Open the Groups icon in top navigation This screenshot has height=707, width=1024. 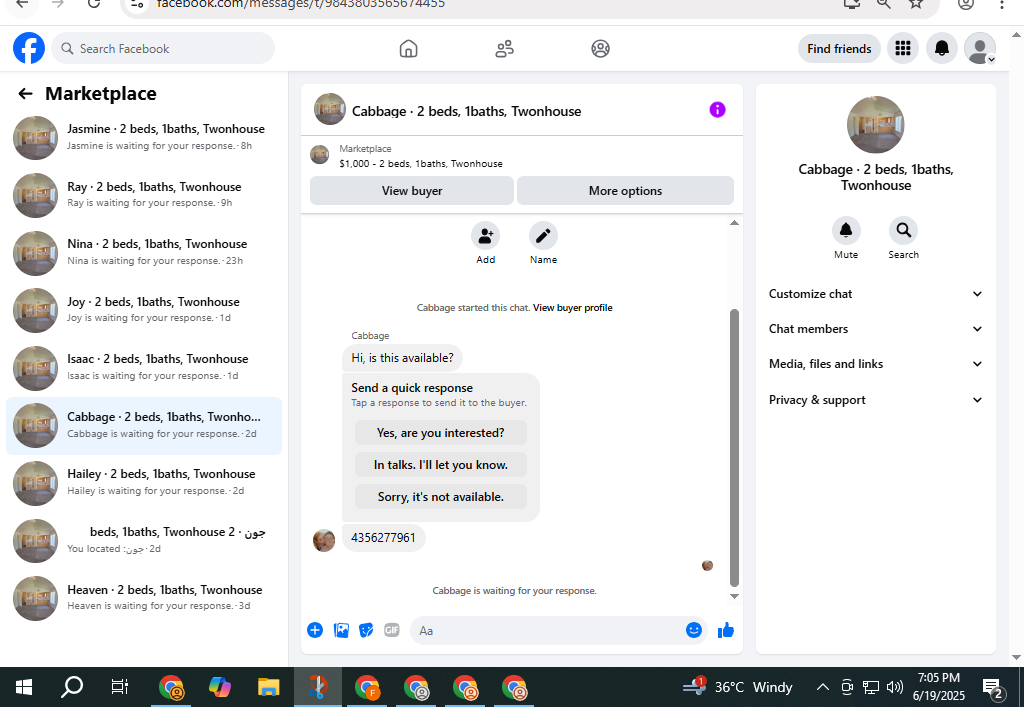pos(600,48)
